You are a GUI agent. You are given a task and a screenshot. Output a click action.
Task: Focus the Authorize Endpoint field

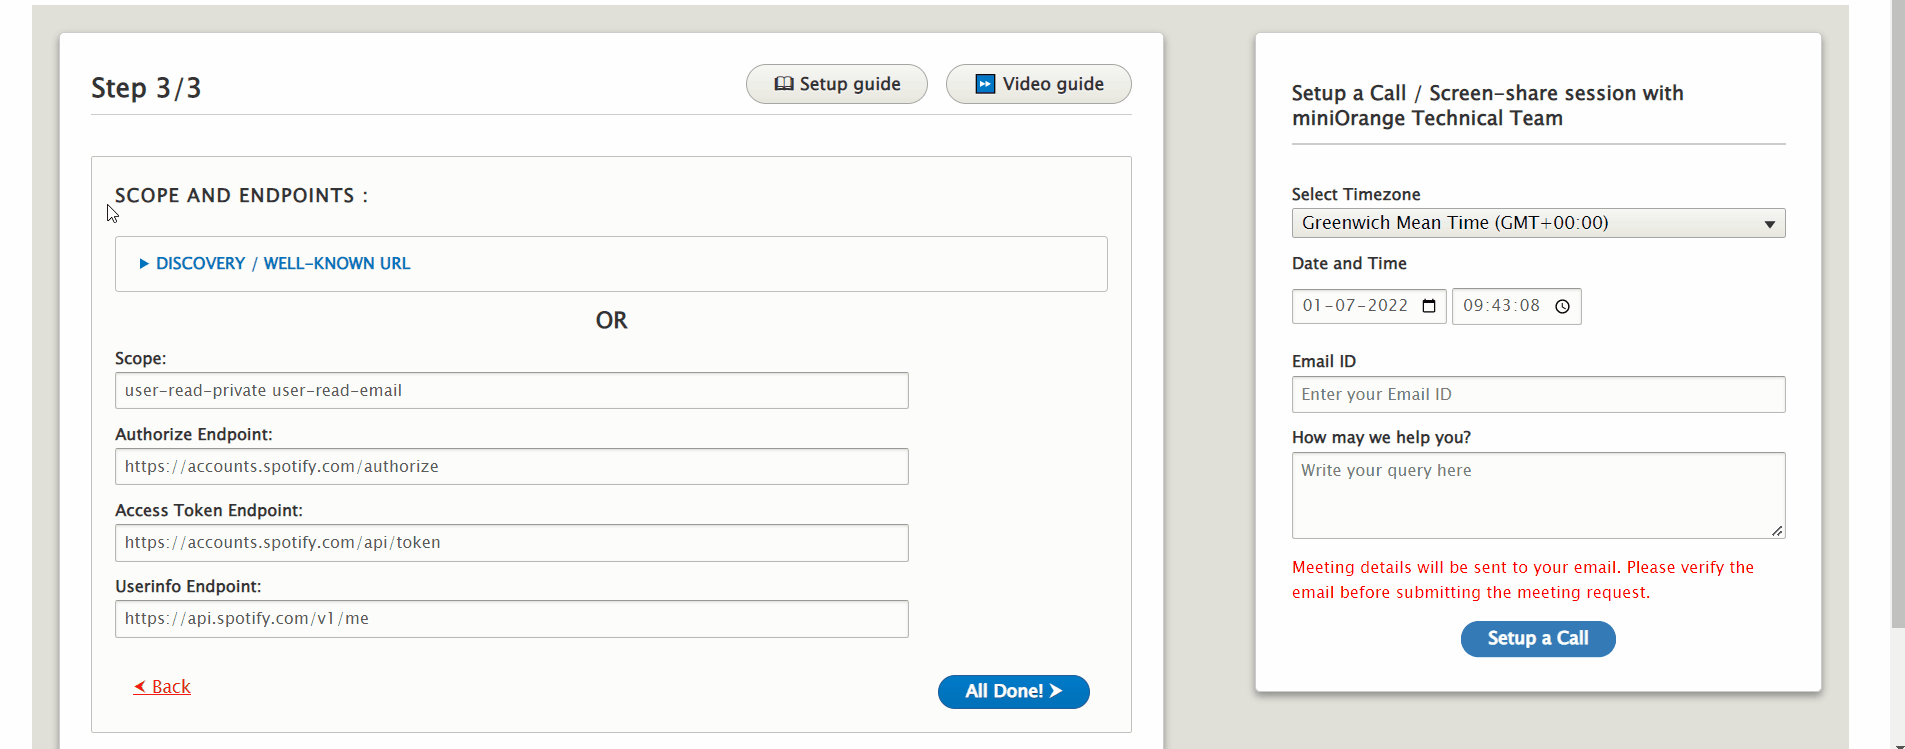point(511,467)
